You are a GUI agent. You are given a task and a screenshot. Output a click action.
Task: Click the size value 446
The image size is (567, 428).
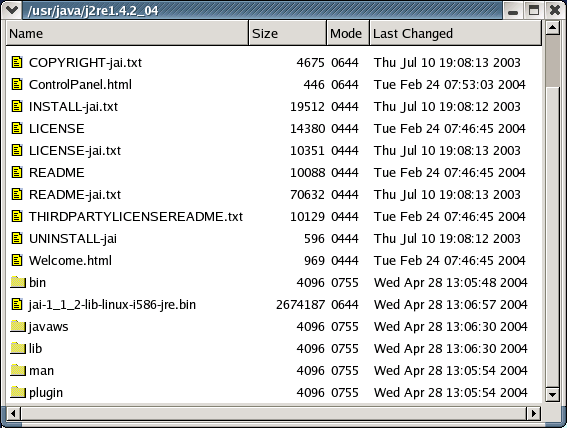pyautogui.click(x=314, y=85)
